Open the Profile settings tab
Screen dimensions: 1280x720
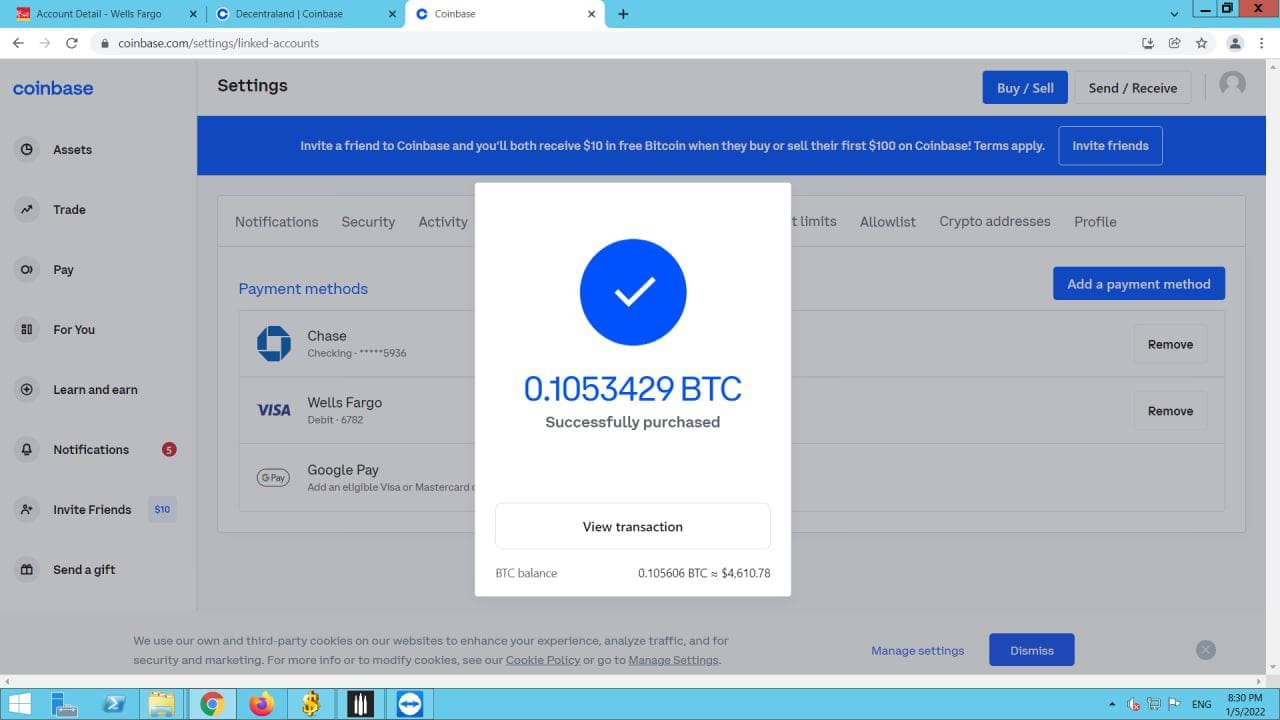tap(1095, 222)
